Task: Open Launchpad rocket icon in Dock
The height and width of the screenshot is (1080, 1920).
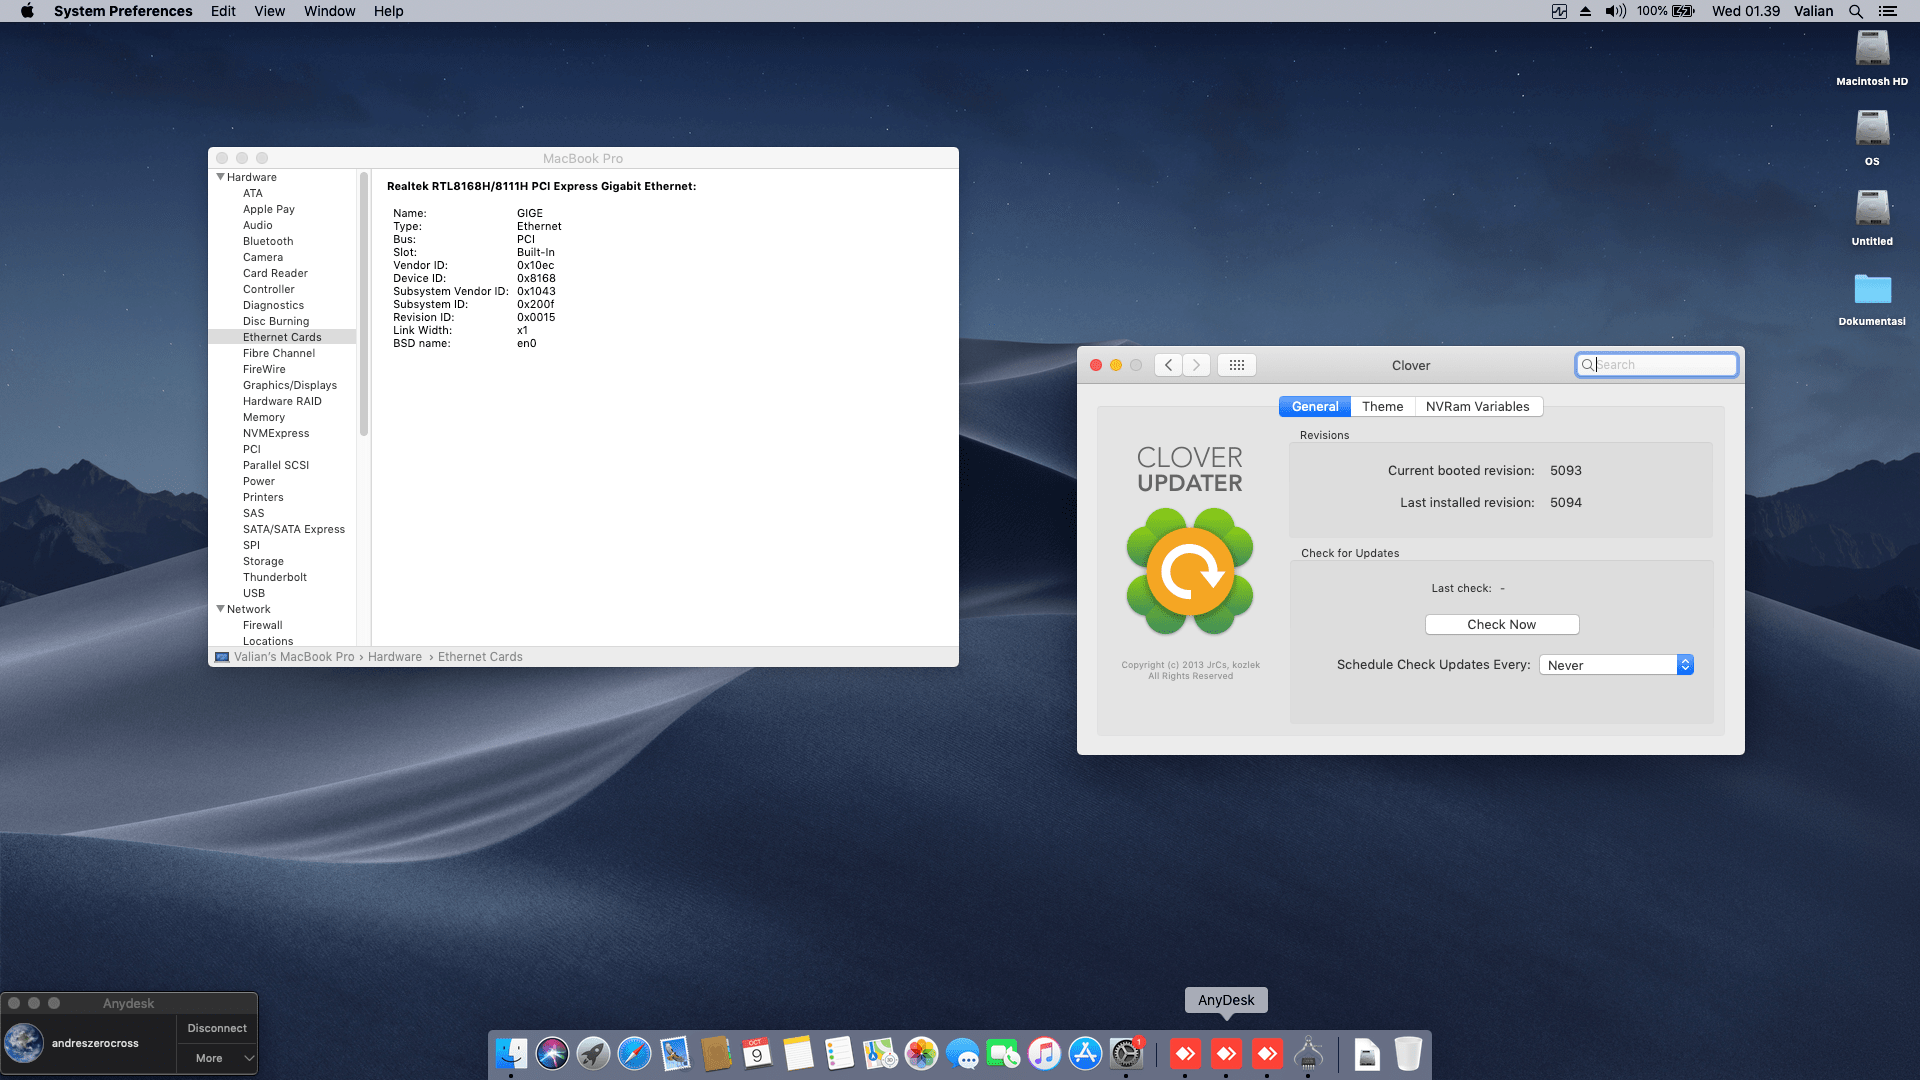Action: click(x=593, y=1053)
